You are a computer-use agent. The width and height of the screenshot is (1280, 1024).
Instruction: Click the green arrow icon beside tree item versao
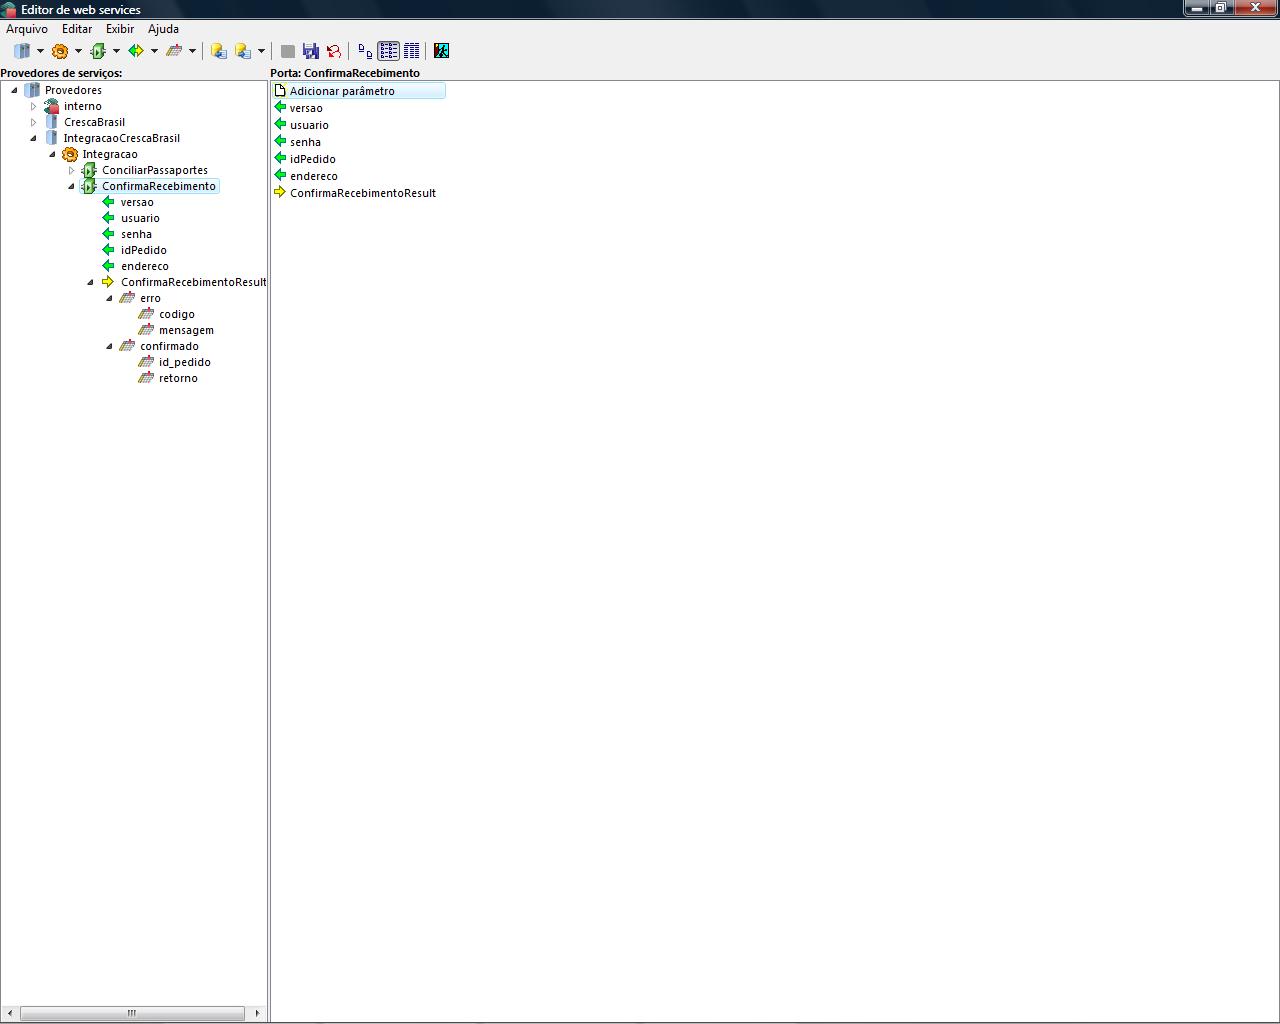pyautogui.click(x=109, y=202)
